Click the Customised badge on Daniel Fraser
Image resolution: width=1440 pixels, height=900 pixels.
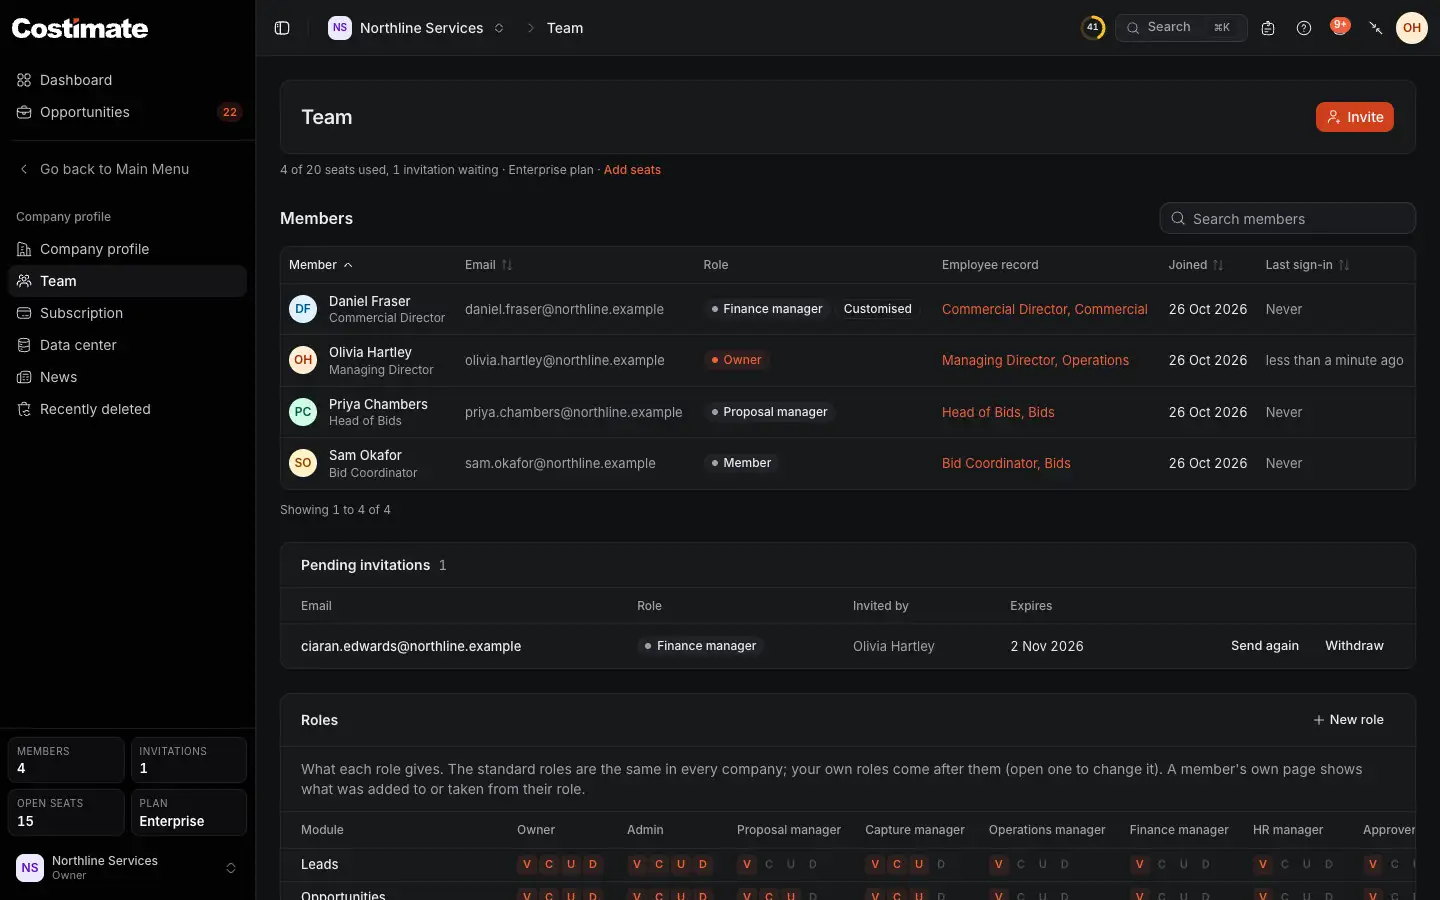tap(878, 309)
